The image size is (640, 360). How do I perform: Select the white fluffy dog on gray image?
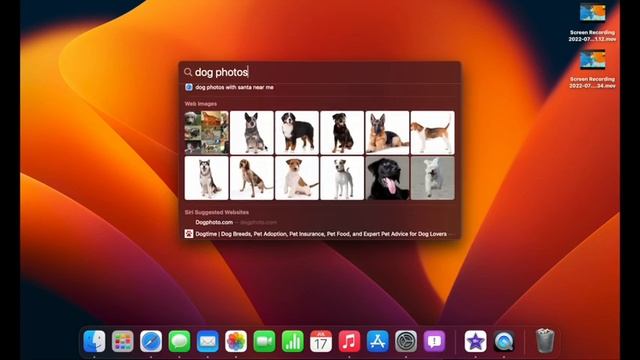pos(433,178)
